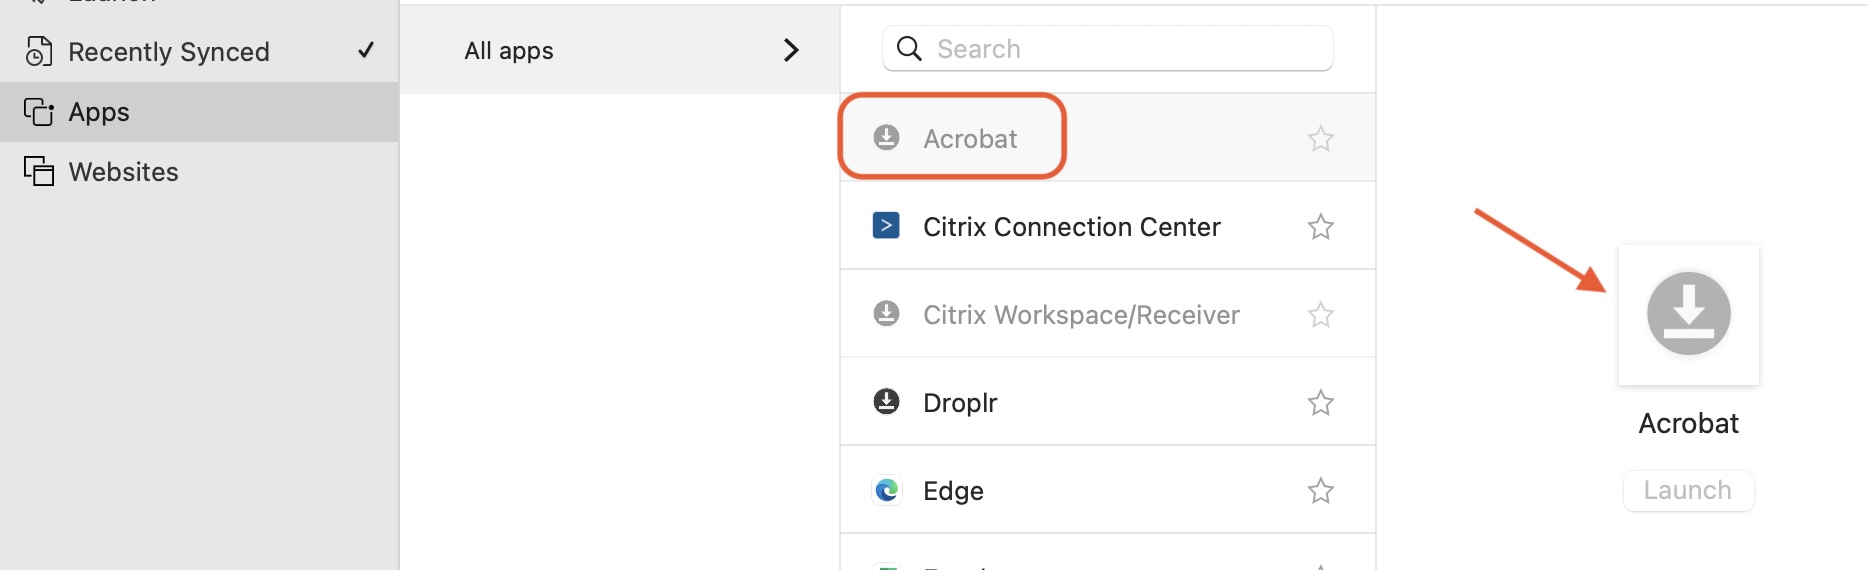Select the All apps category row
This screenshot has height=570, width=1868.
tap(620, 50)
